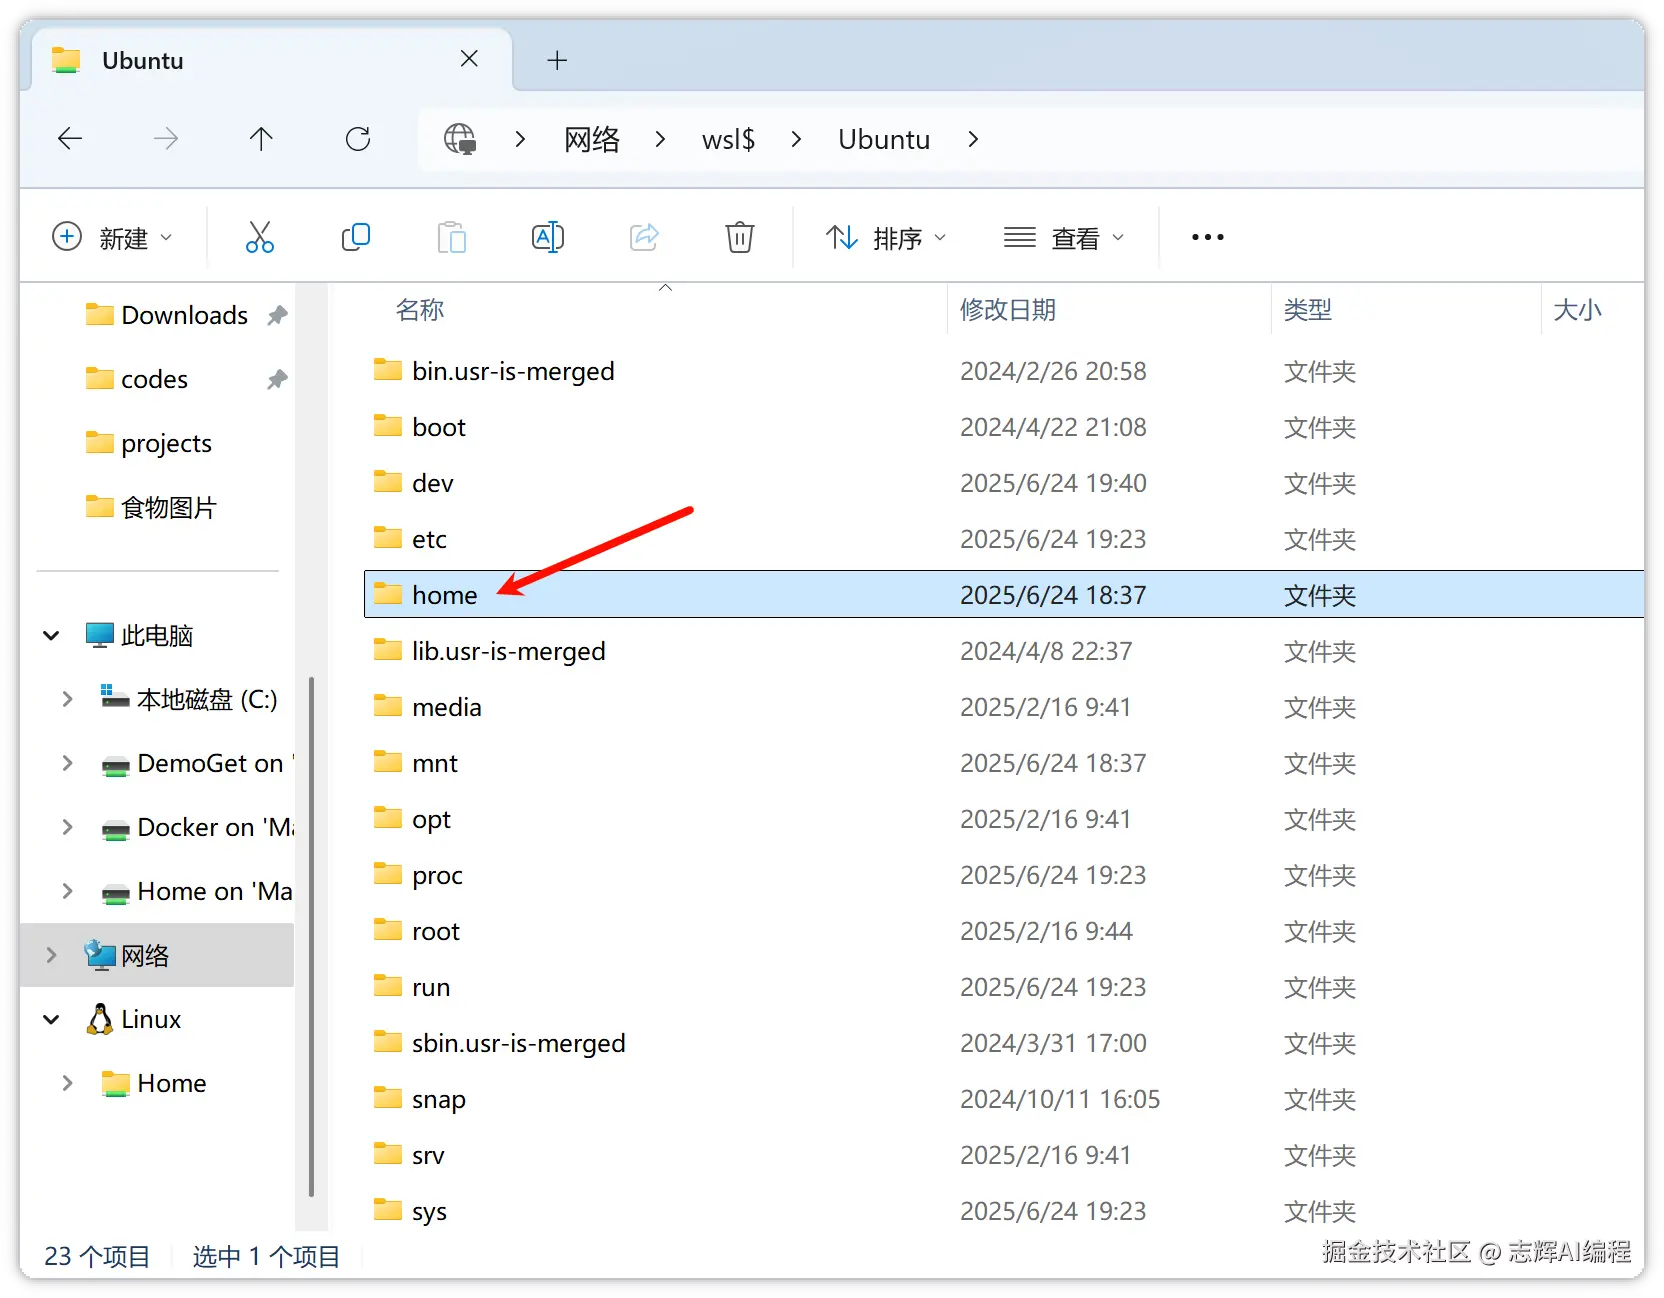
Task: Select the Ubuntu tab
Action: (272, 60)
